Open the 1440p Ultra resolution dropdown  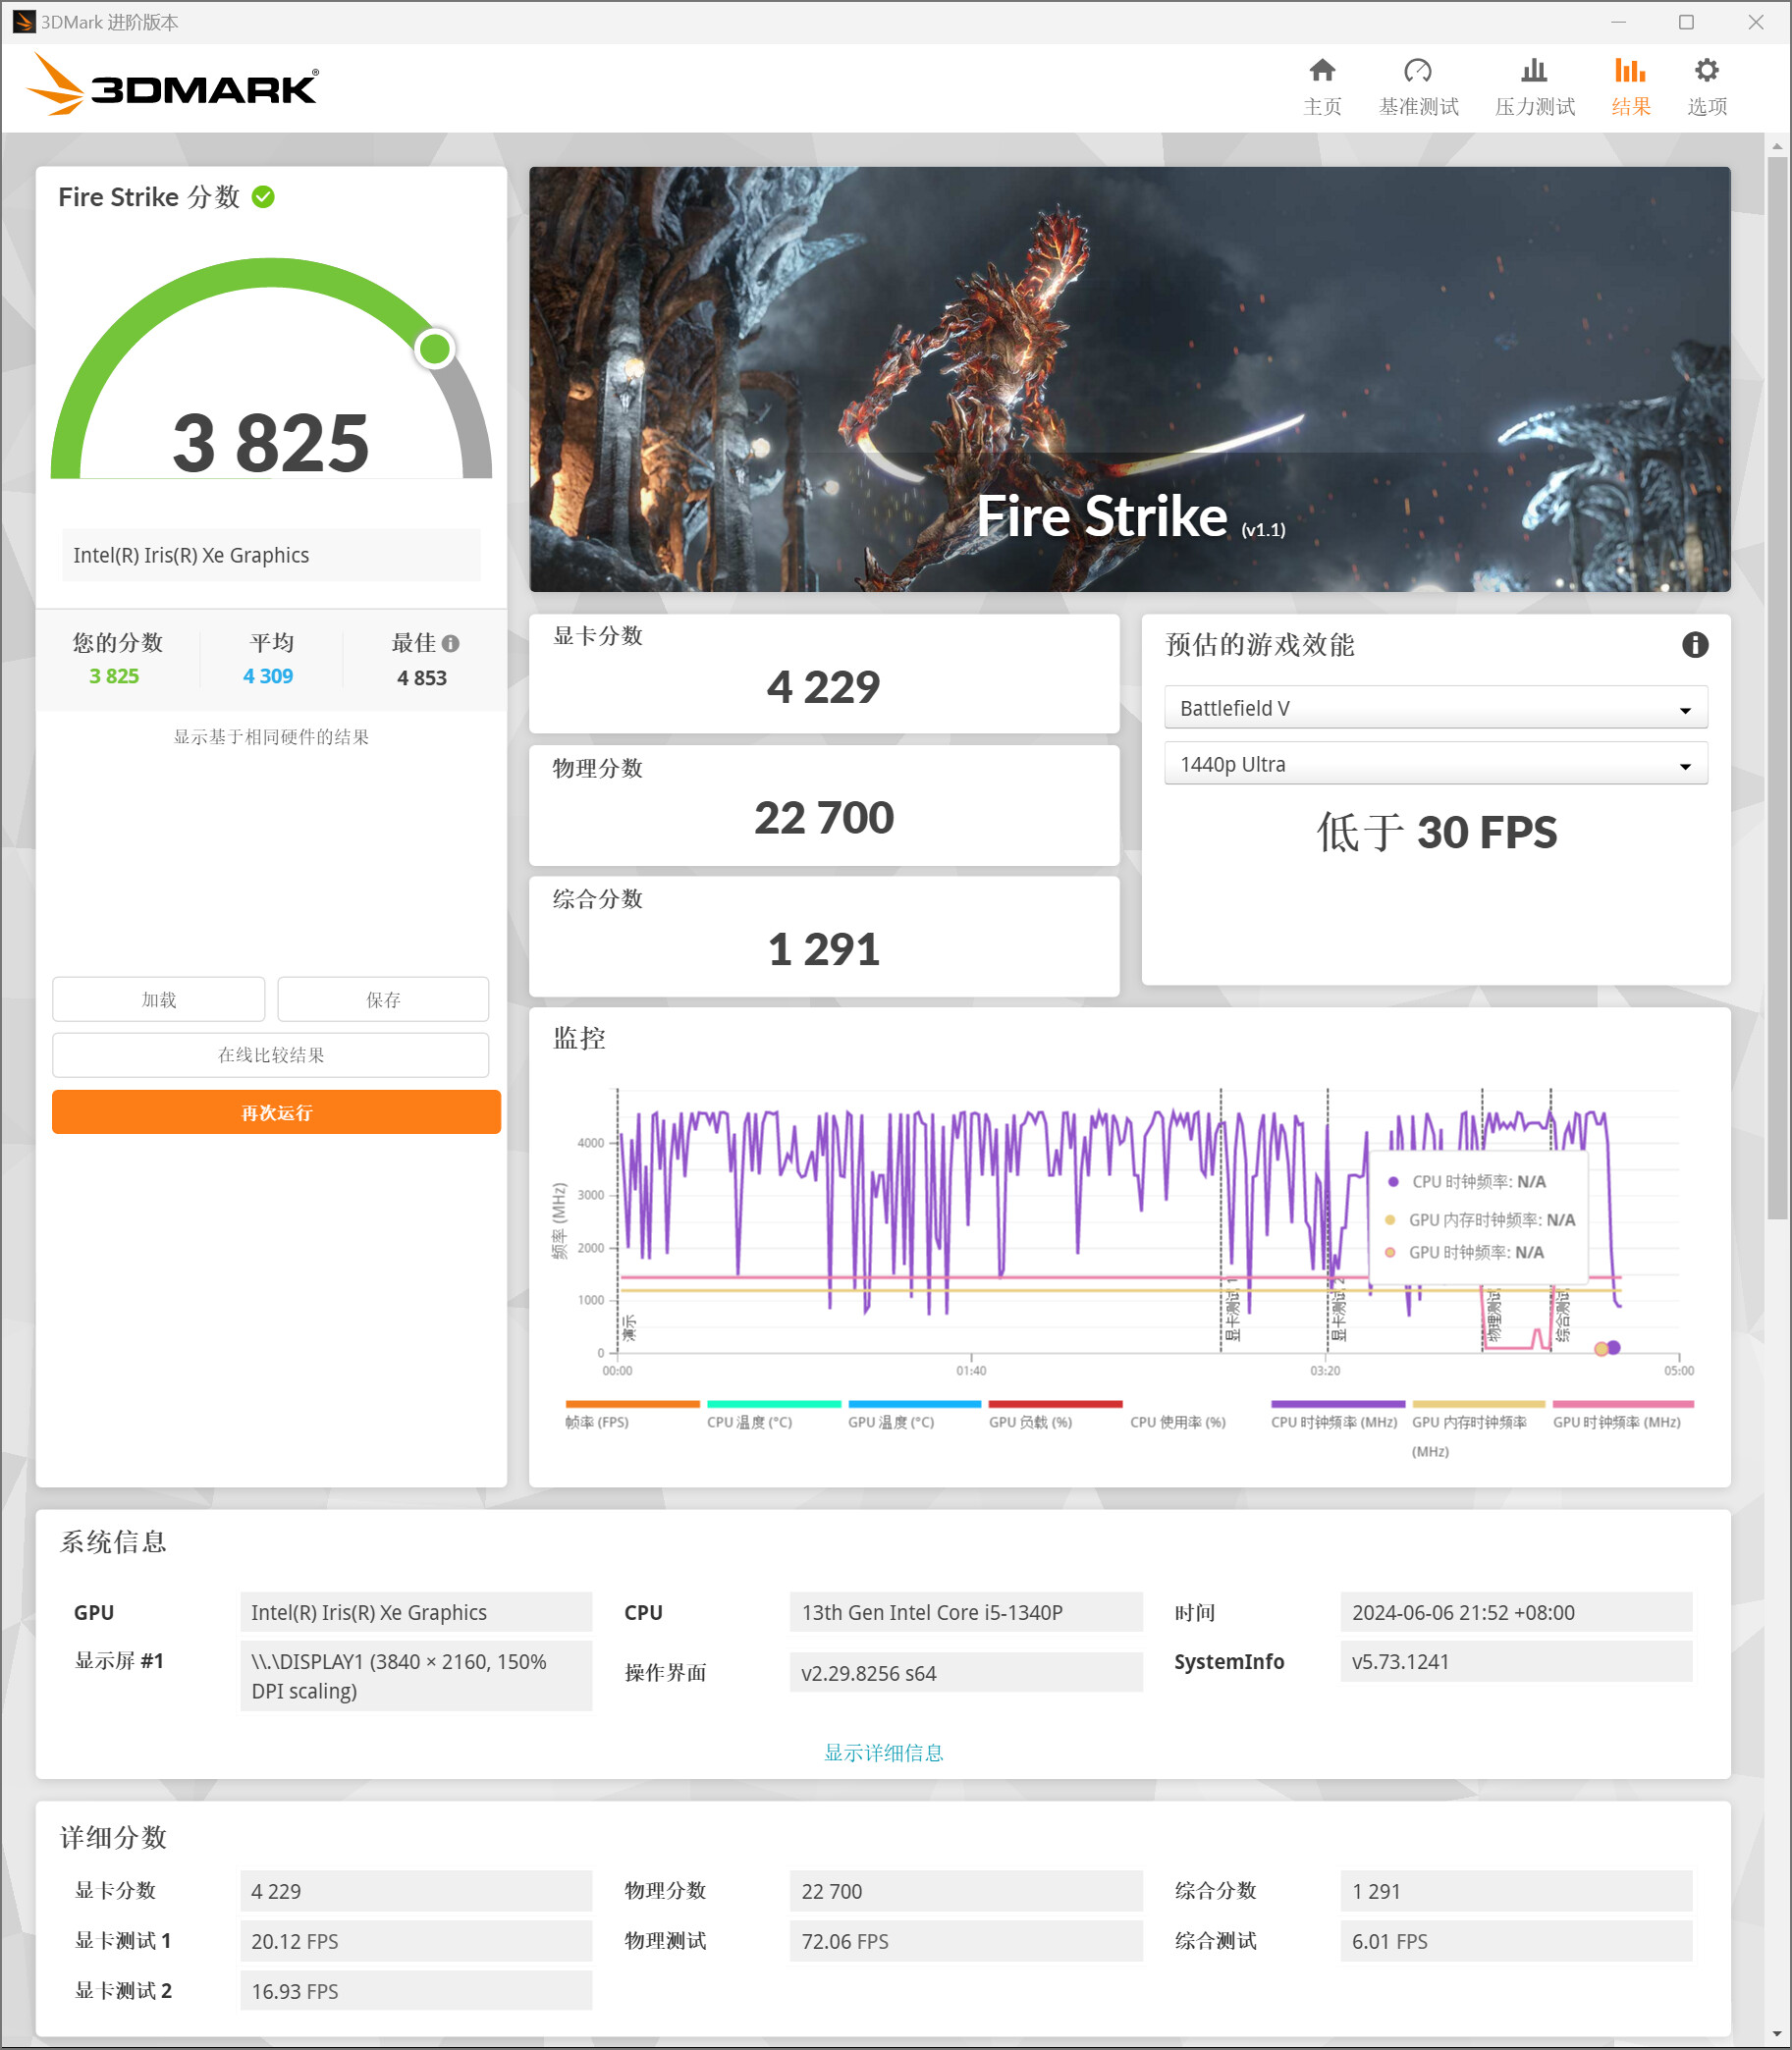(1435, 765)
